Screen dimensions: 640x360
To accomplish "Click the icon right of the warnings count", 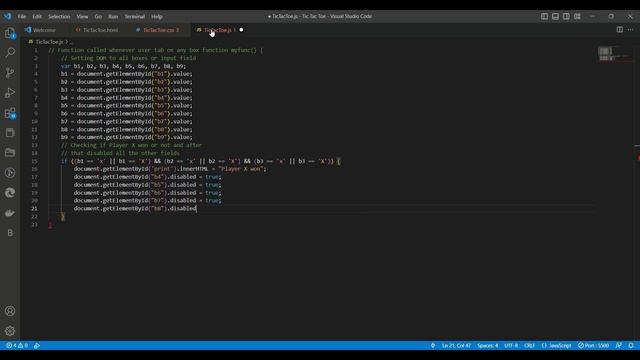I will [x=37, y=345].
